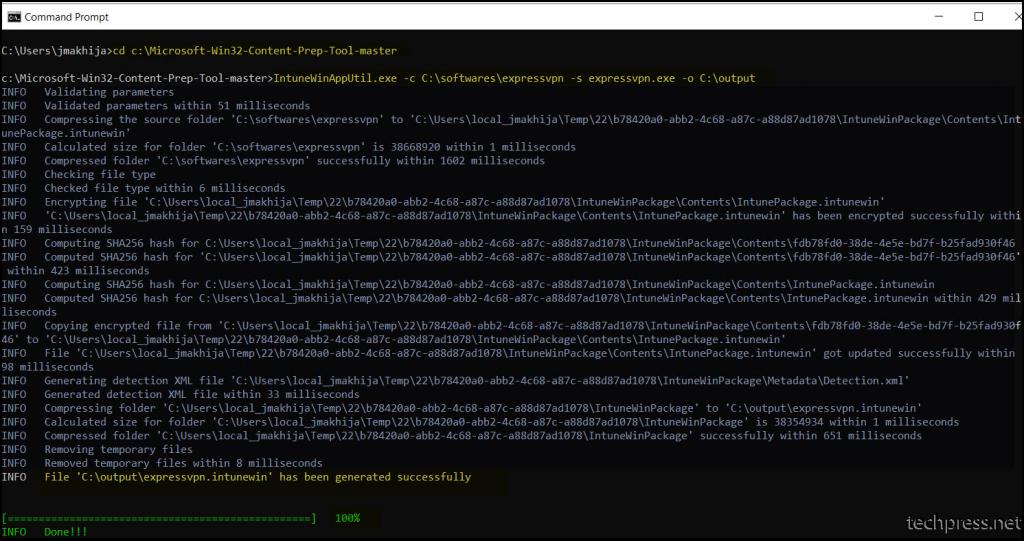Click 'successfully within 651 milliseconds' line
This screenshot has height=541, width=1024.
tap(462, 436)
